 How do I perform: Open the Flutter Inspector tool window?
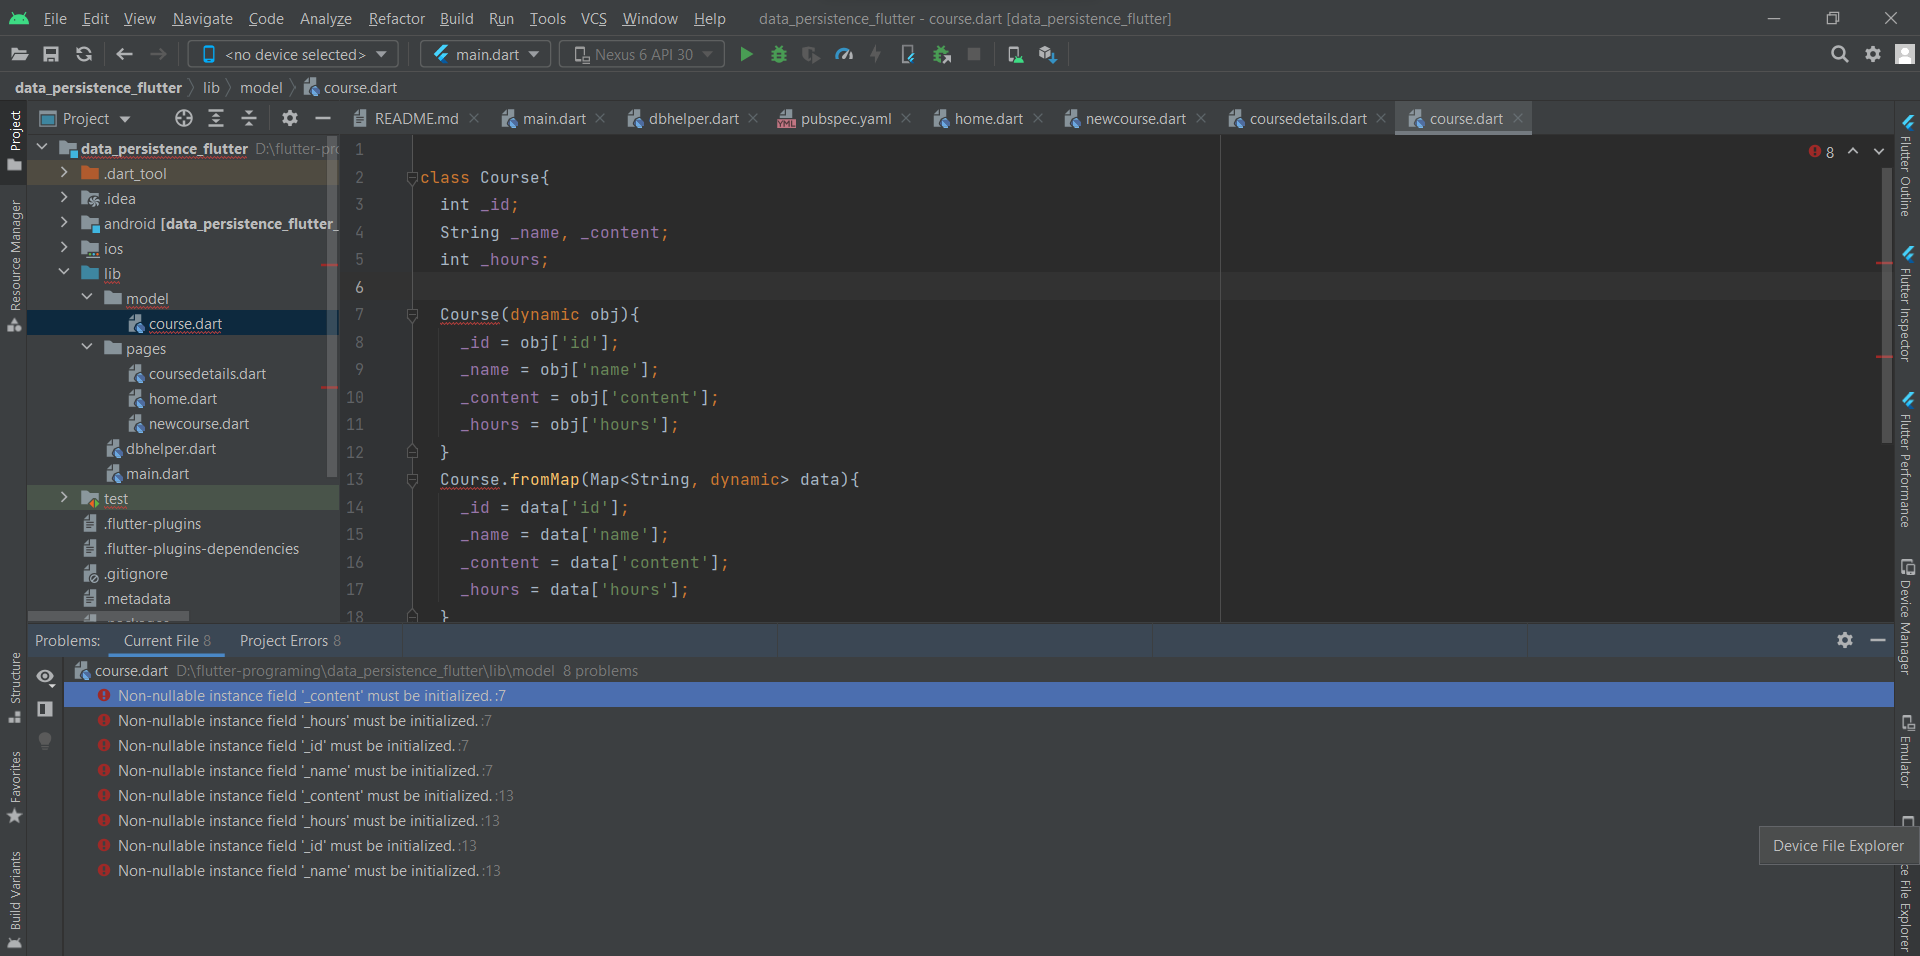[x=1906, y=305]
